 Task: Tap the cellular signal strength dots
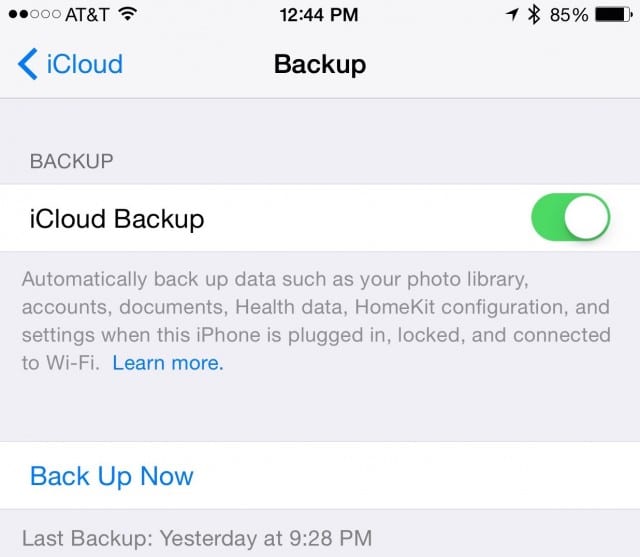tap(35, 15)
